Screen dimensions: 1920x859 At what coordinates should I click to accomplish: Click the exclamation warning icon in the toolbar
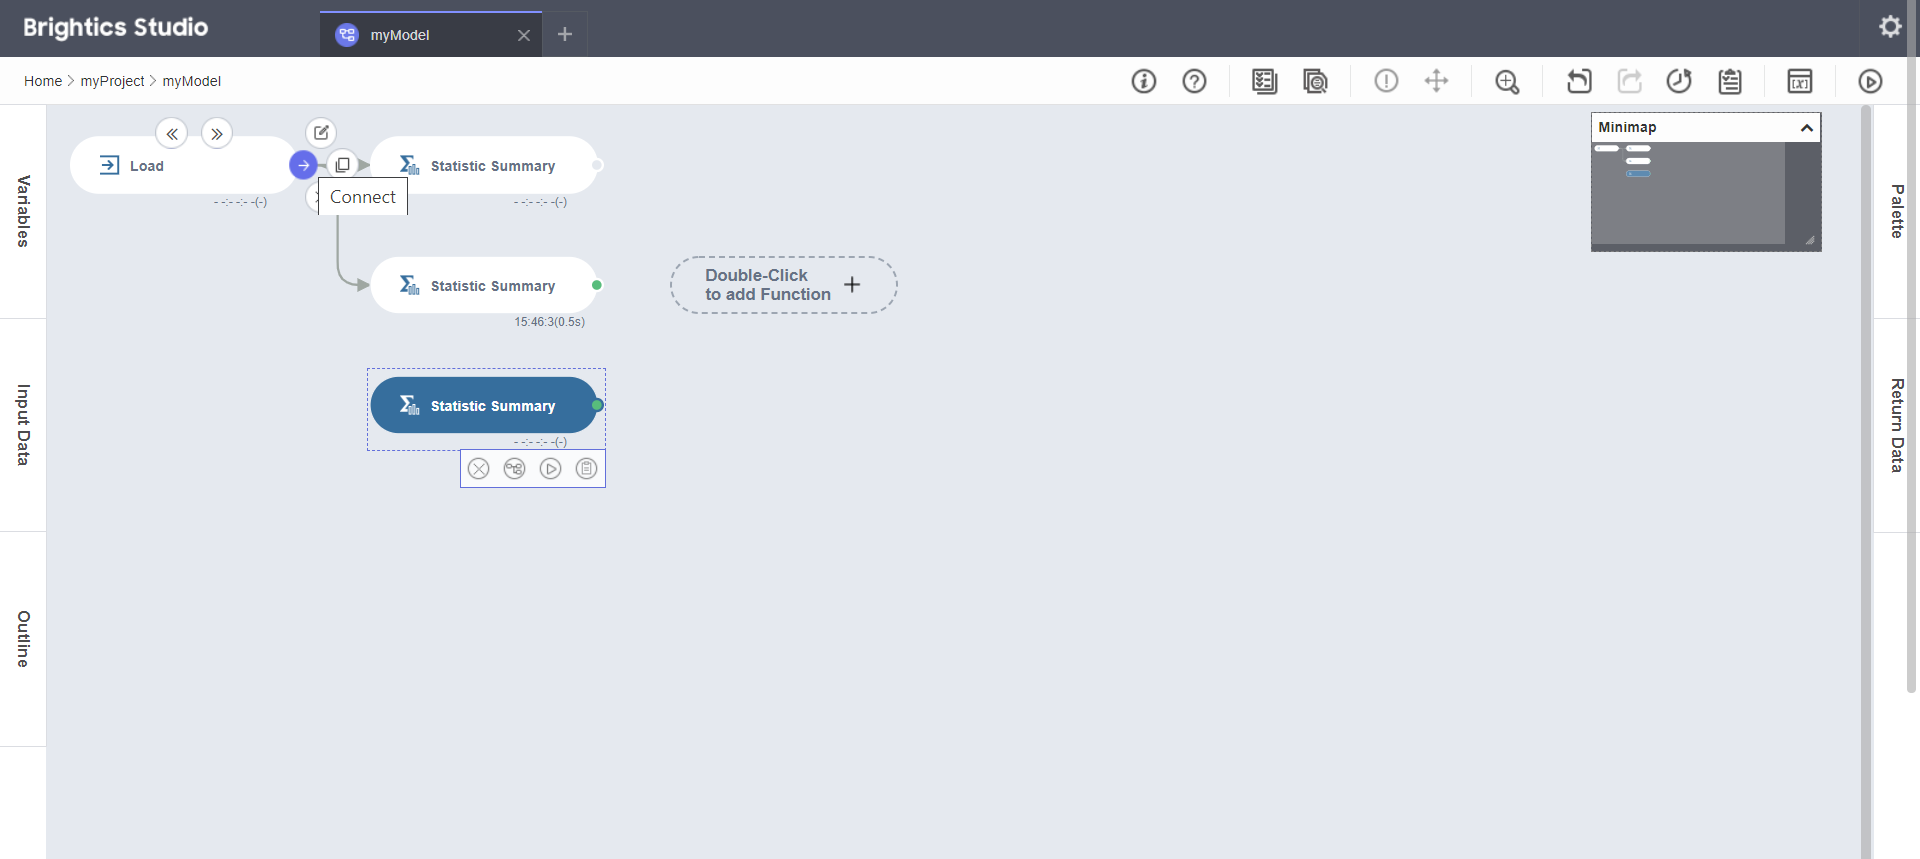coord(1386,81)
